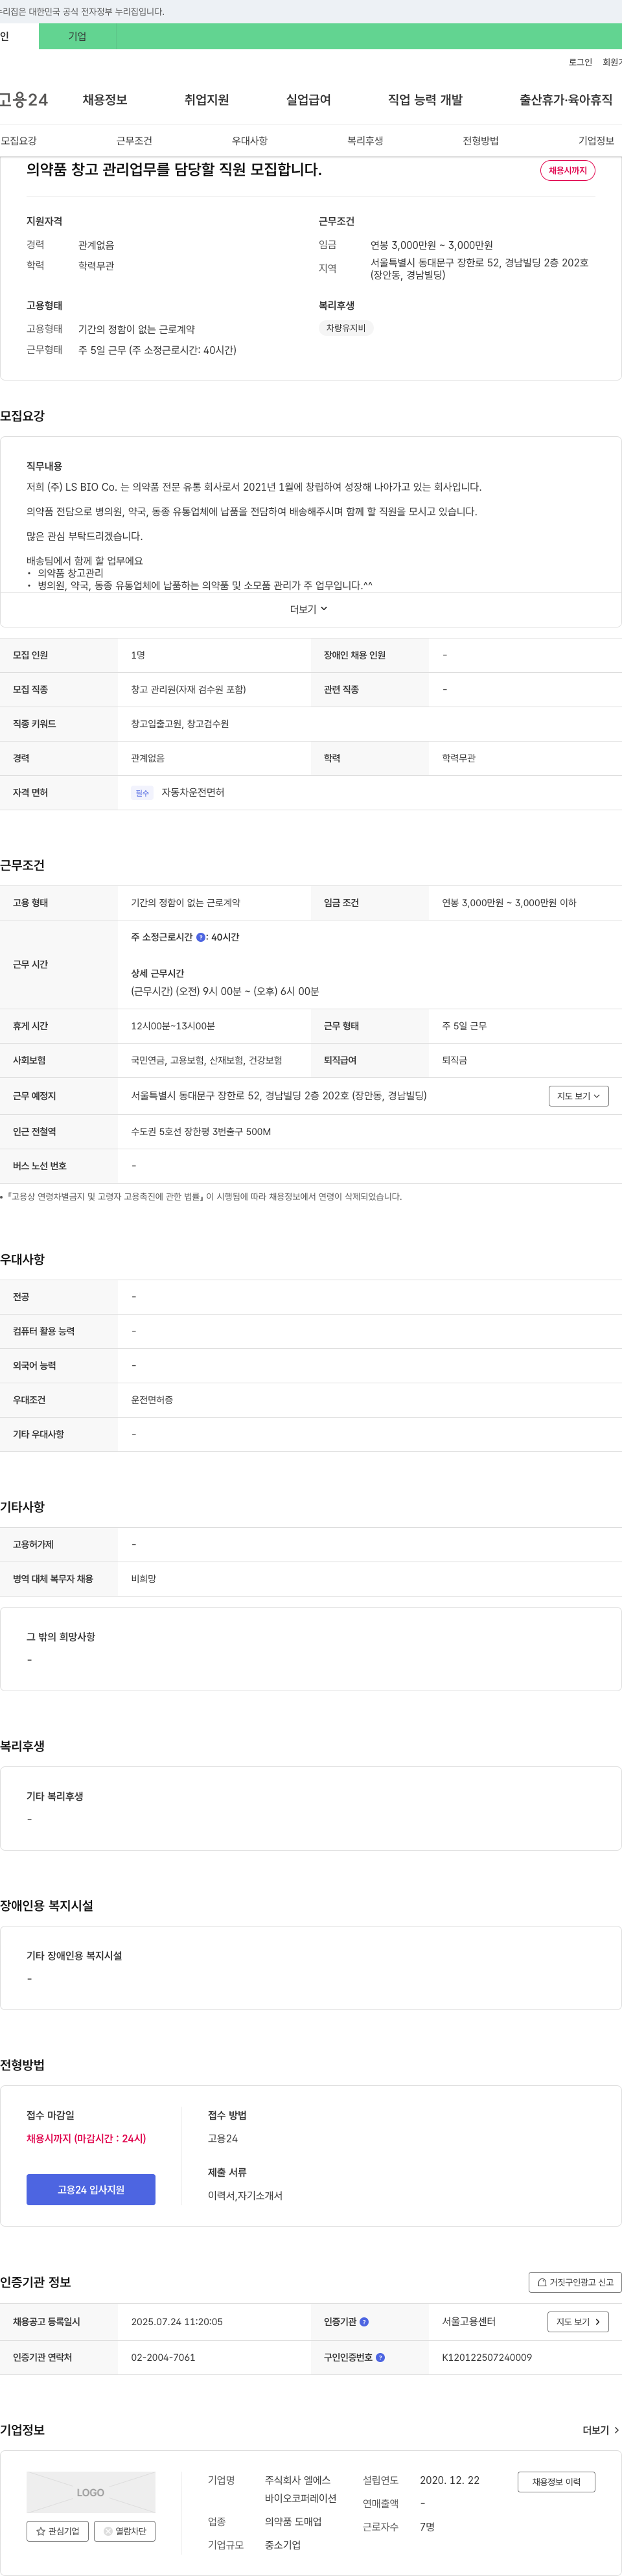This screenshot has width=622, height=2576.
Task: Click the 고용24 site logo
Action: pyautogui.click(x=24, y=100)
